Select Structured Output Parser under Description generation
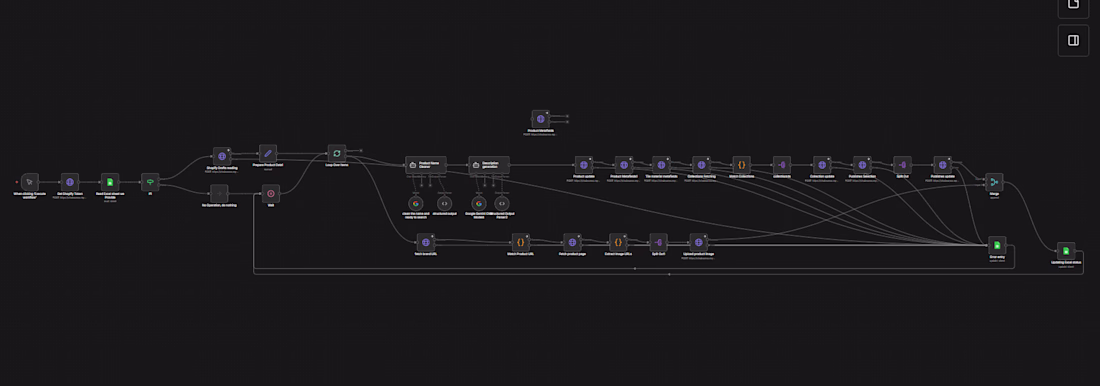 coord(501,204)
